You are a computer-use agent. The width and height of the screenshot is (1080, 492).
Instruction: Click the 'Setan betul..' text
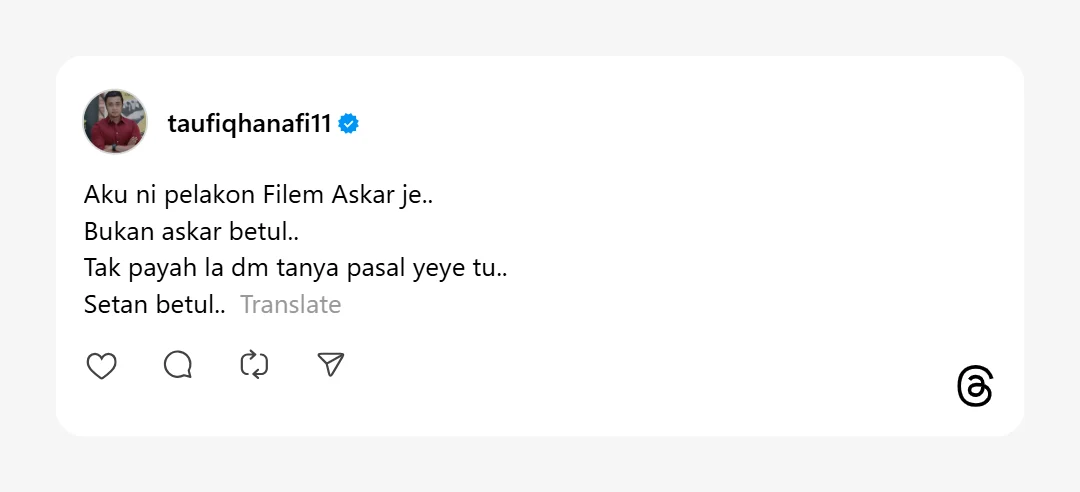[155, 305]
